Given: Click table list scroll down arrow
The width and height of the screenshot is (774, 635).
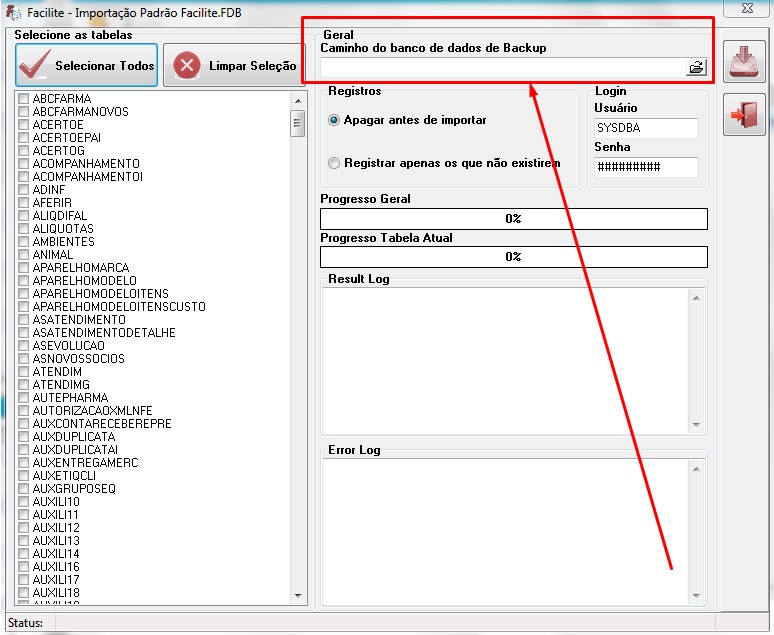Looking at the screenshot, I should coord(298,595).
